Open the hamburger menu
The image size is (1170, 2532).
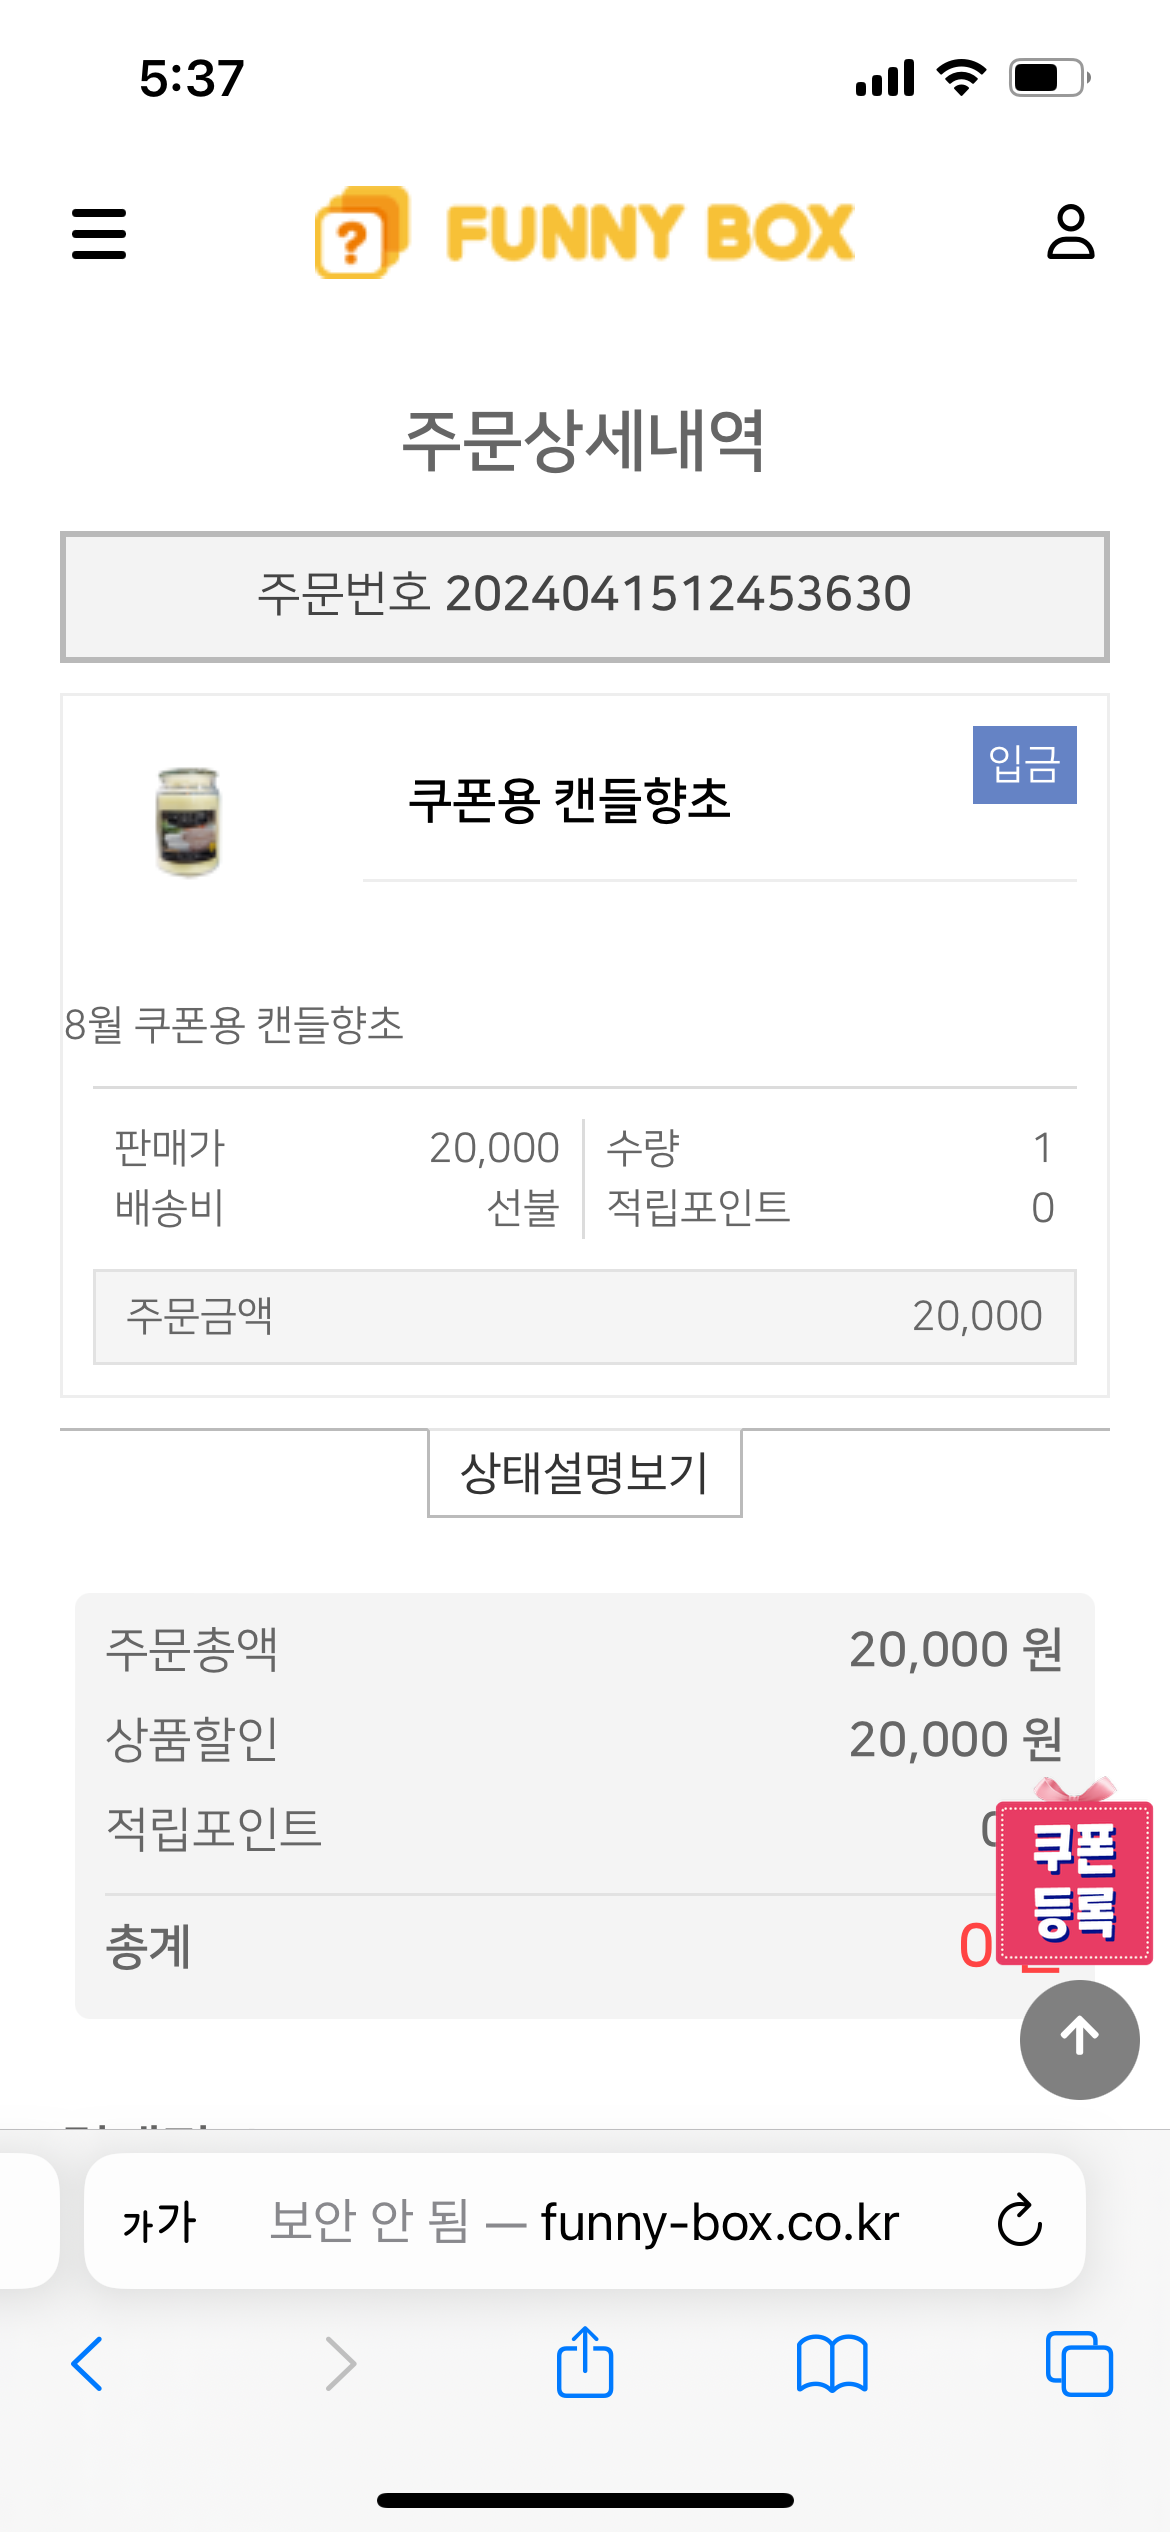[99, 234]
